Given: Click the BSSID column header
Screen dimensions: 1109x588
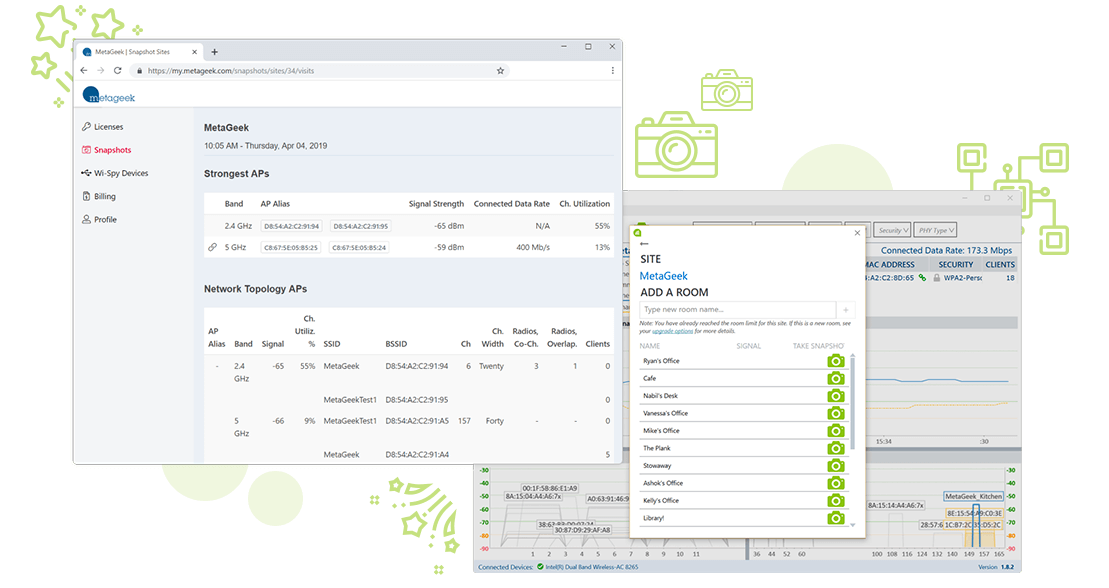Looking at the screenshot, I should pos(396,344).
